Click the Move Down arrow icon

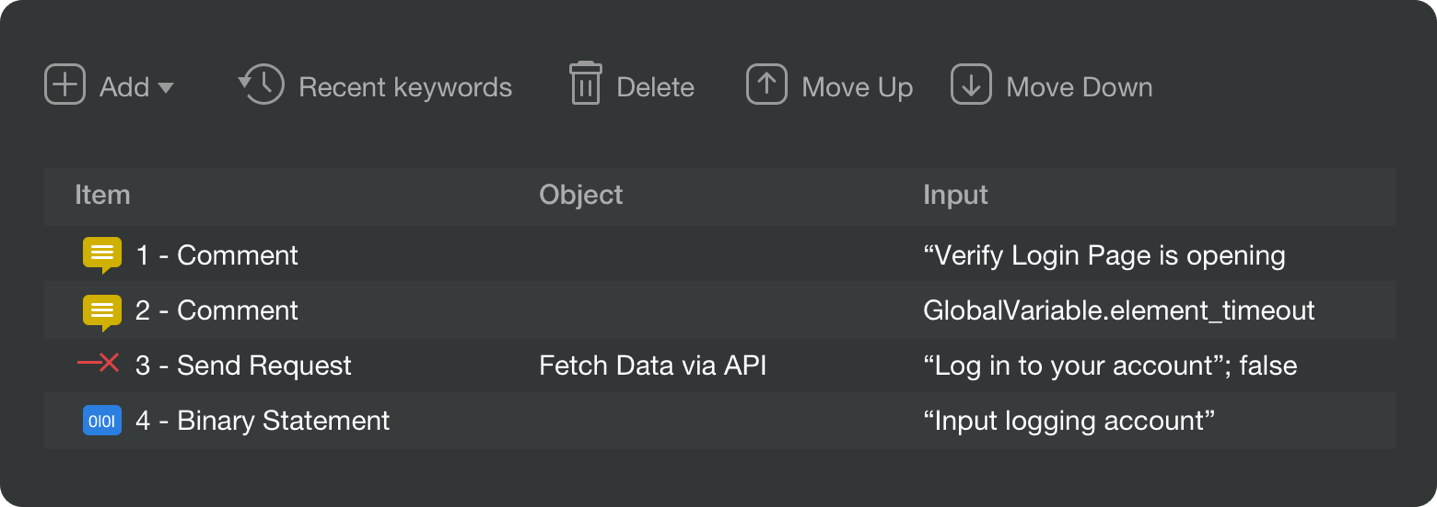click(971, 85)
